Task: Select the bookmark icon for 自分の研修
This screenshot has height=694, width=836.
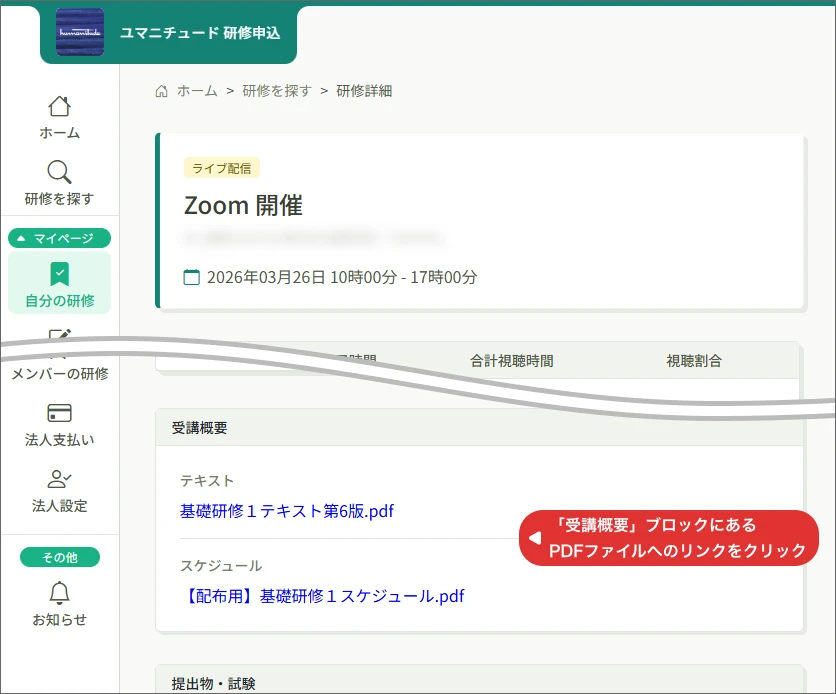Action: coord(59,274)
